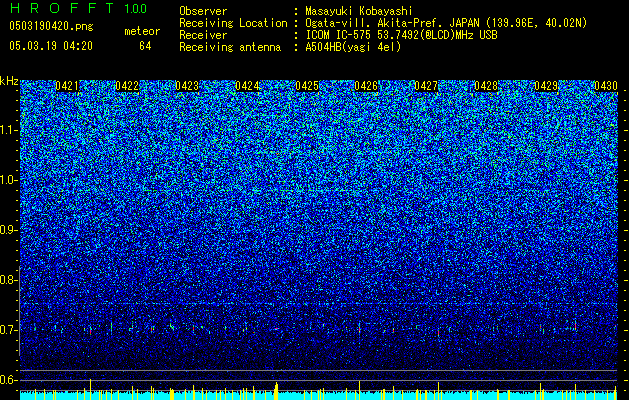The height and width of the screenshot is (400, 629).
Task: Click the 1.0 frequency axis label
Action: tap(9, 181)
